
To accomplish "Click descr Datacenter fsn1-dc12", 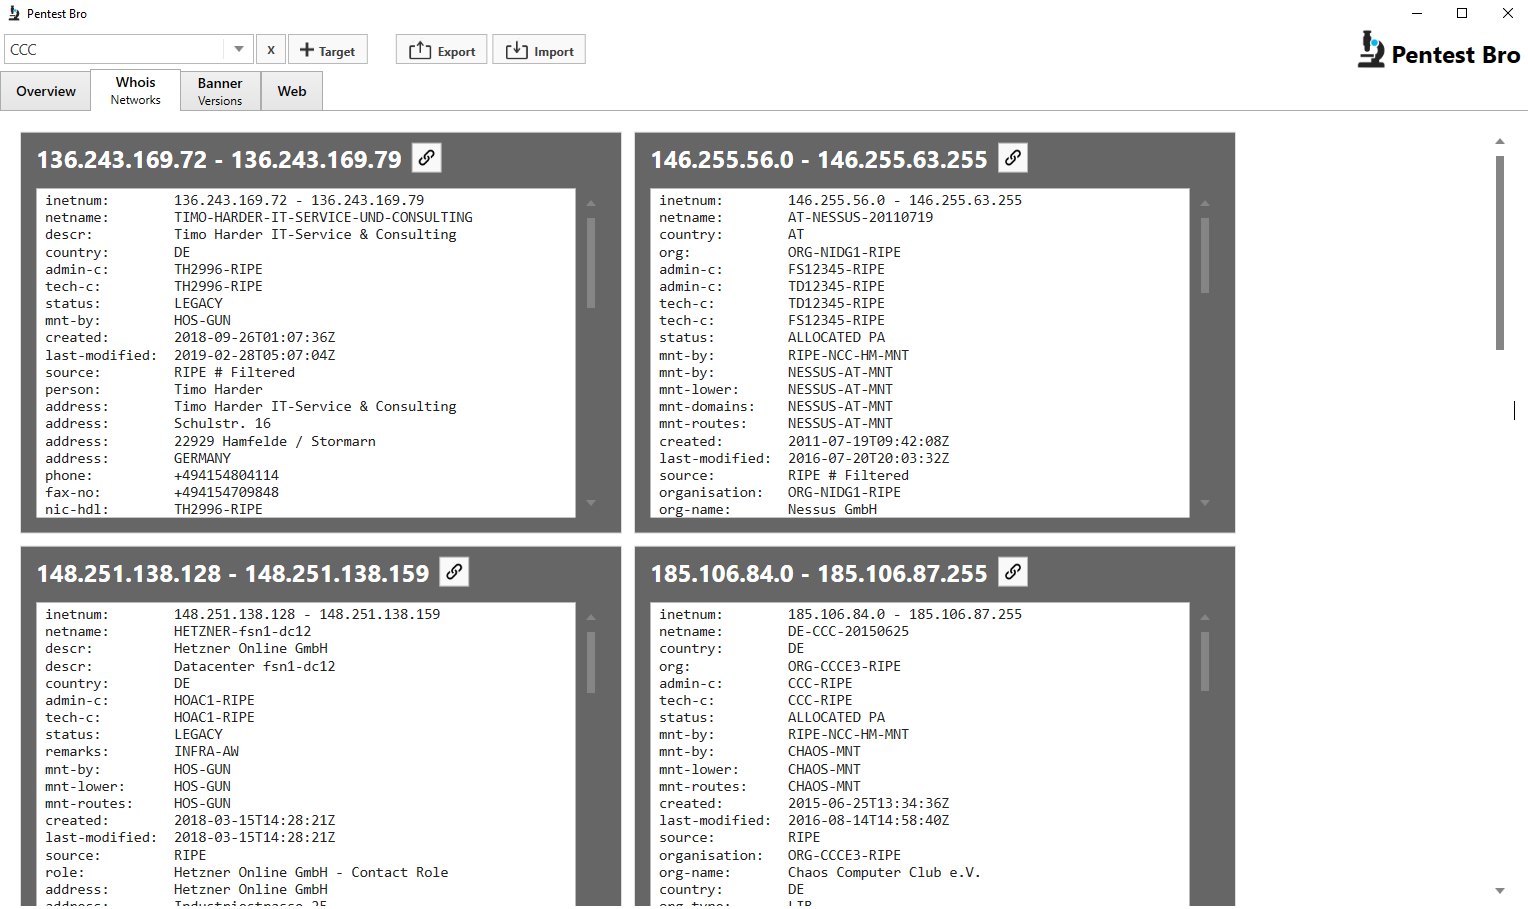I will pos(254,666).
